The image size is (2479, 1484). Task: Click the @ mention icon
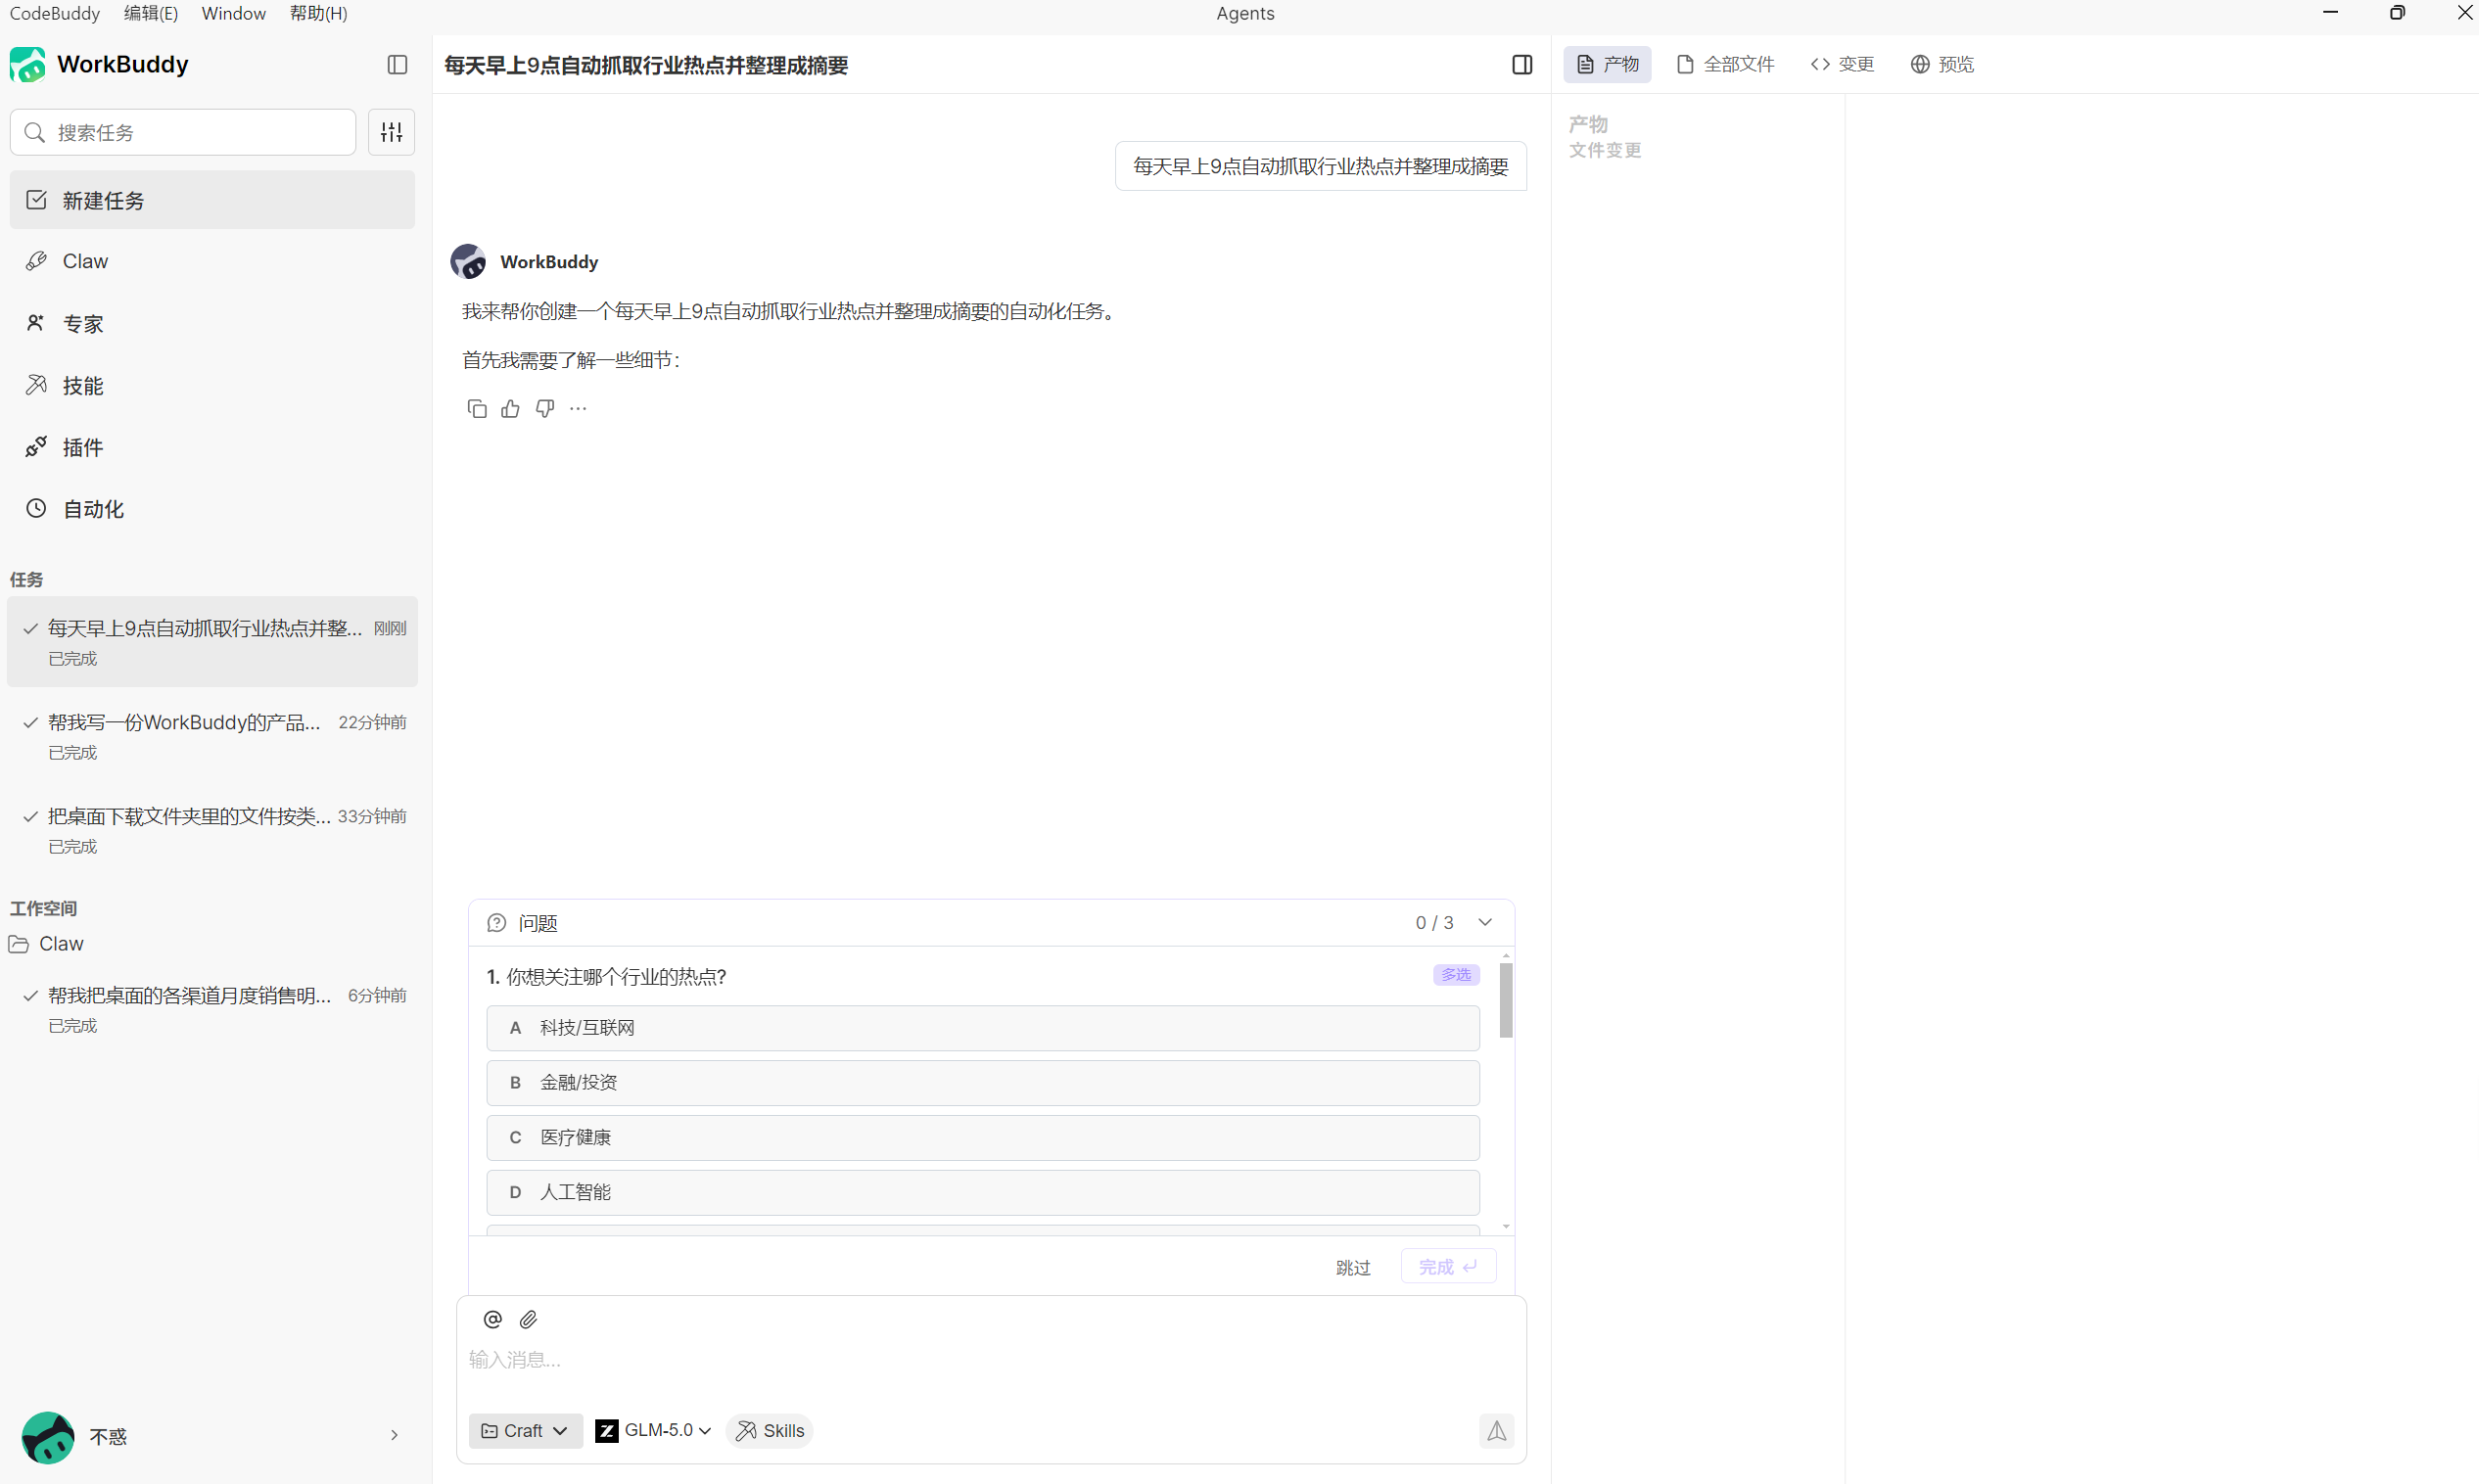point(492,1319)
